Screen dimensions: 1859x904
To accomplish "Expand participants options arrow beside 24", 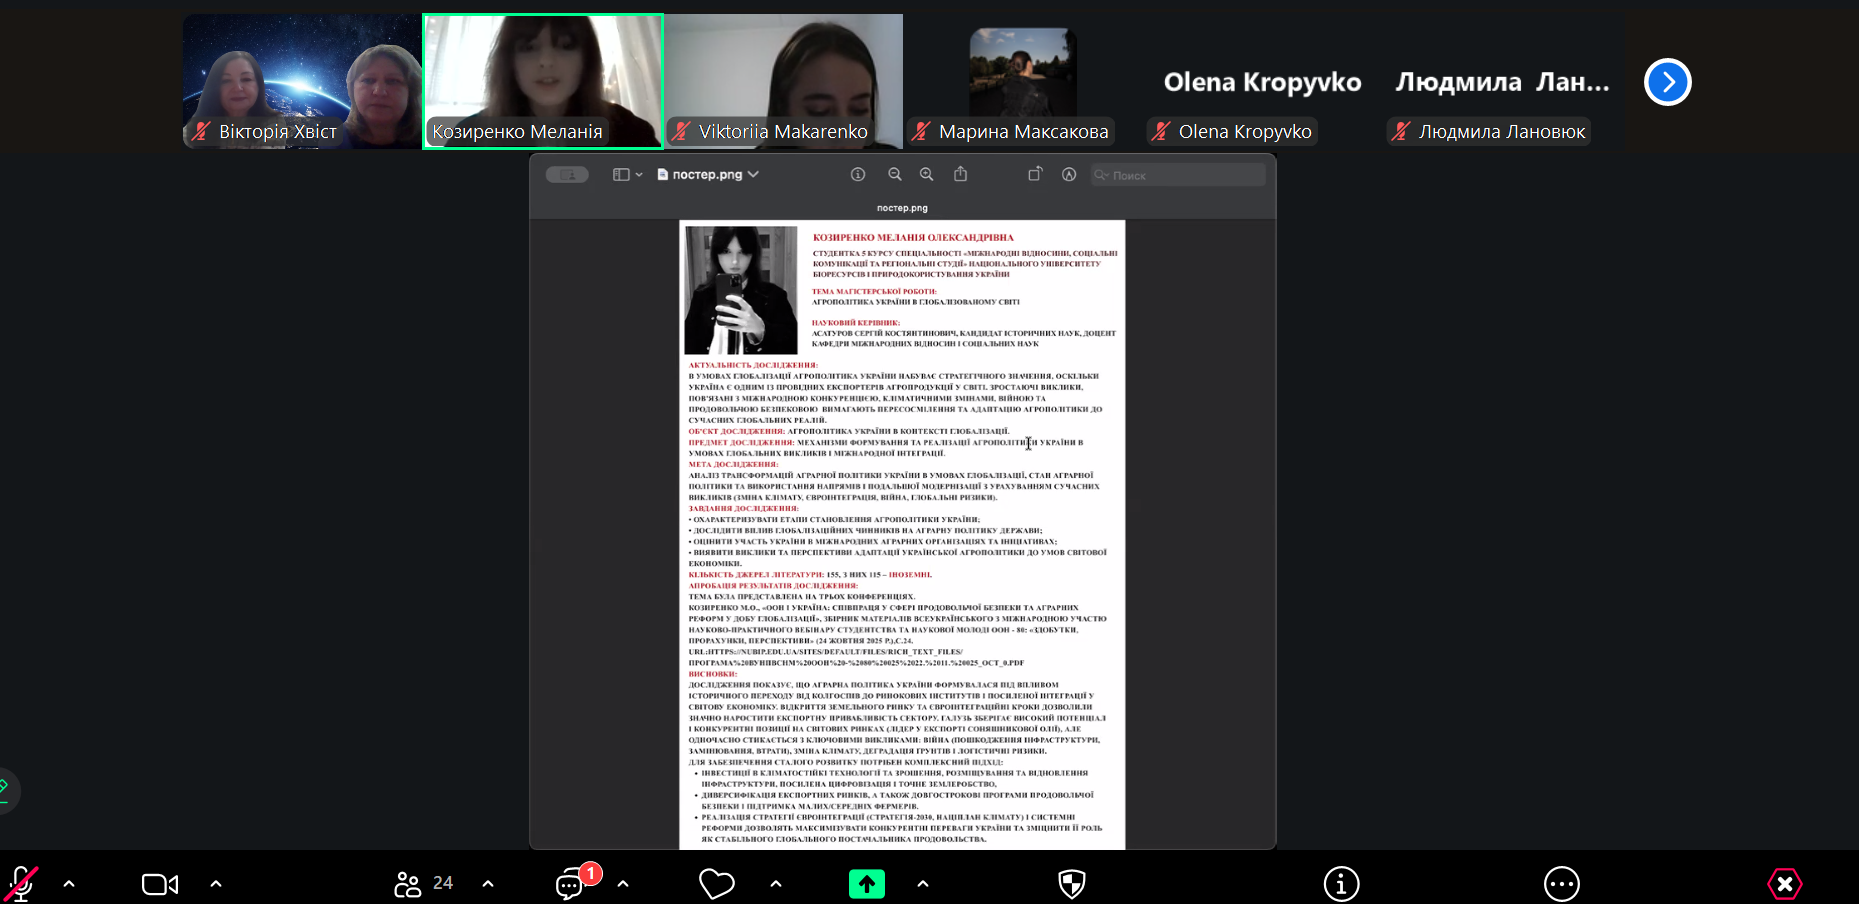I will 488,884.
